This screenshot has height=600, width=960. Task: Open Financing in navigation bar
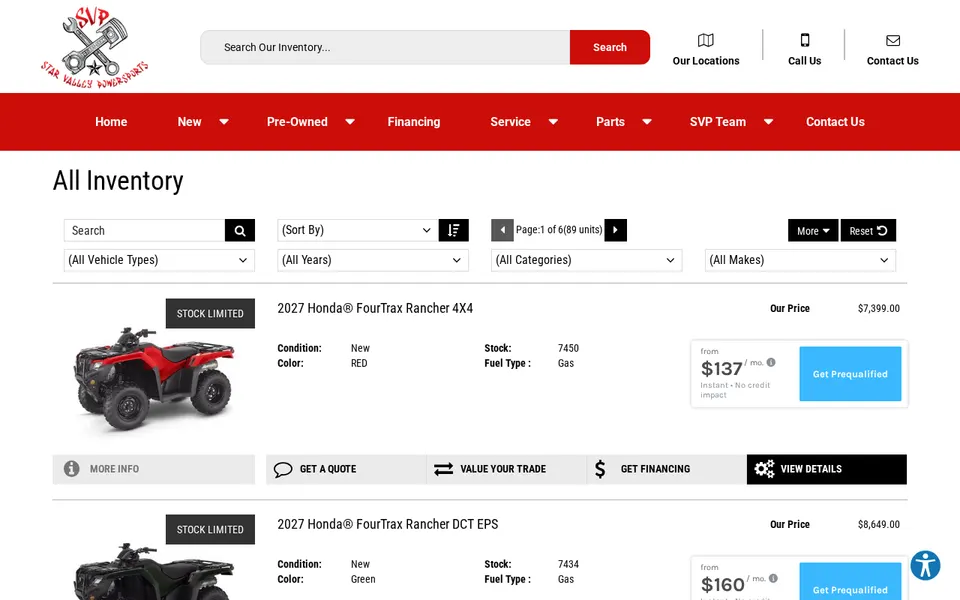414,122
